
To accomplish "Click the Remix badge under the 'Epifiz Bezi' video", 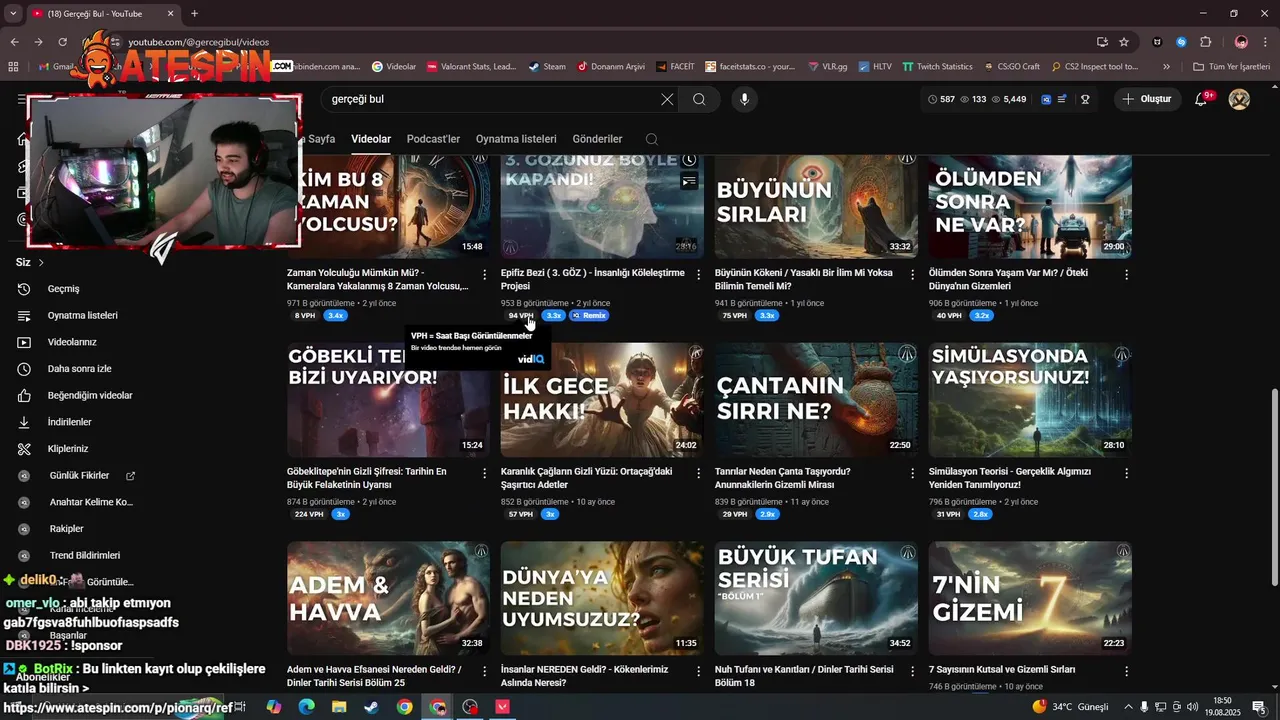I will [589, 315].
